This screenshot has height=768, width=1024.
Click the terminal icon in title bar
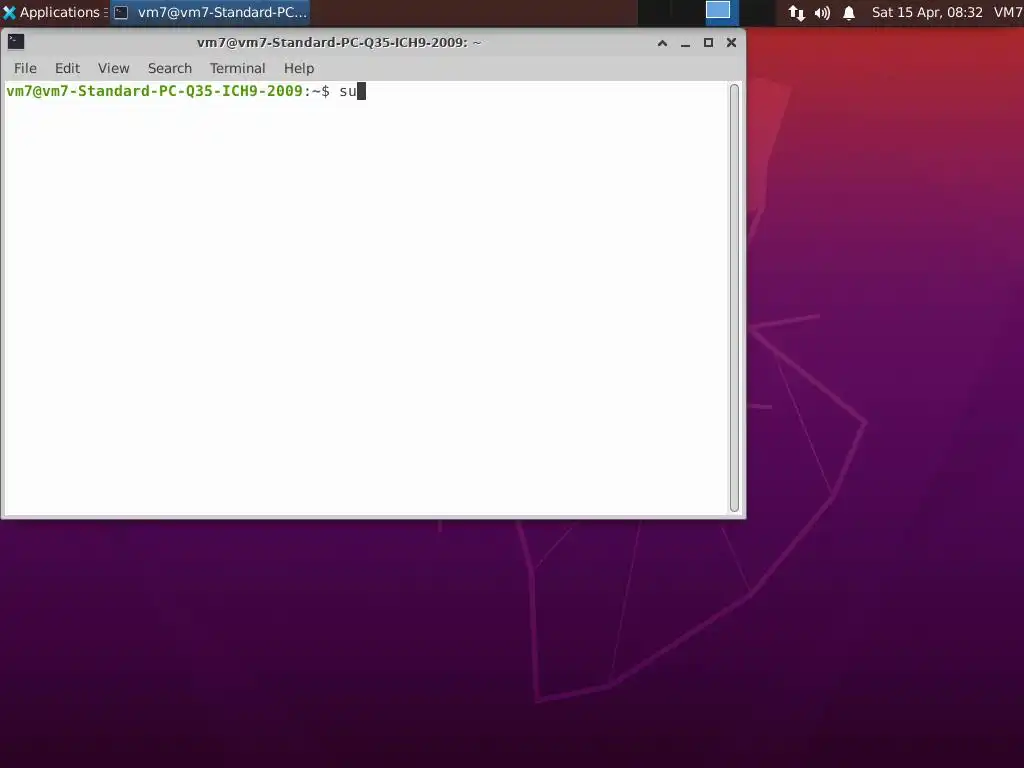click(x=16, y=42)
